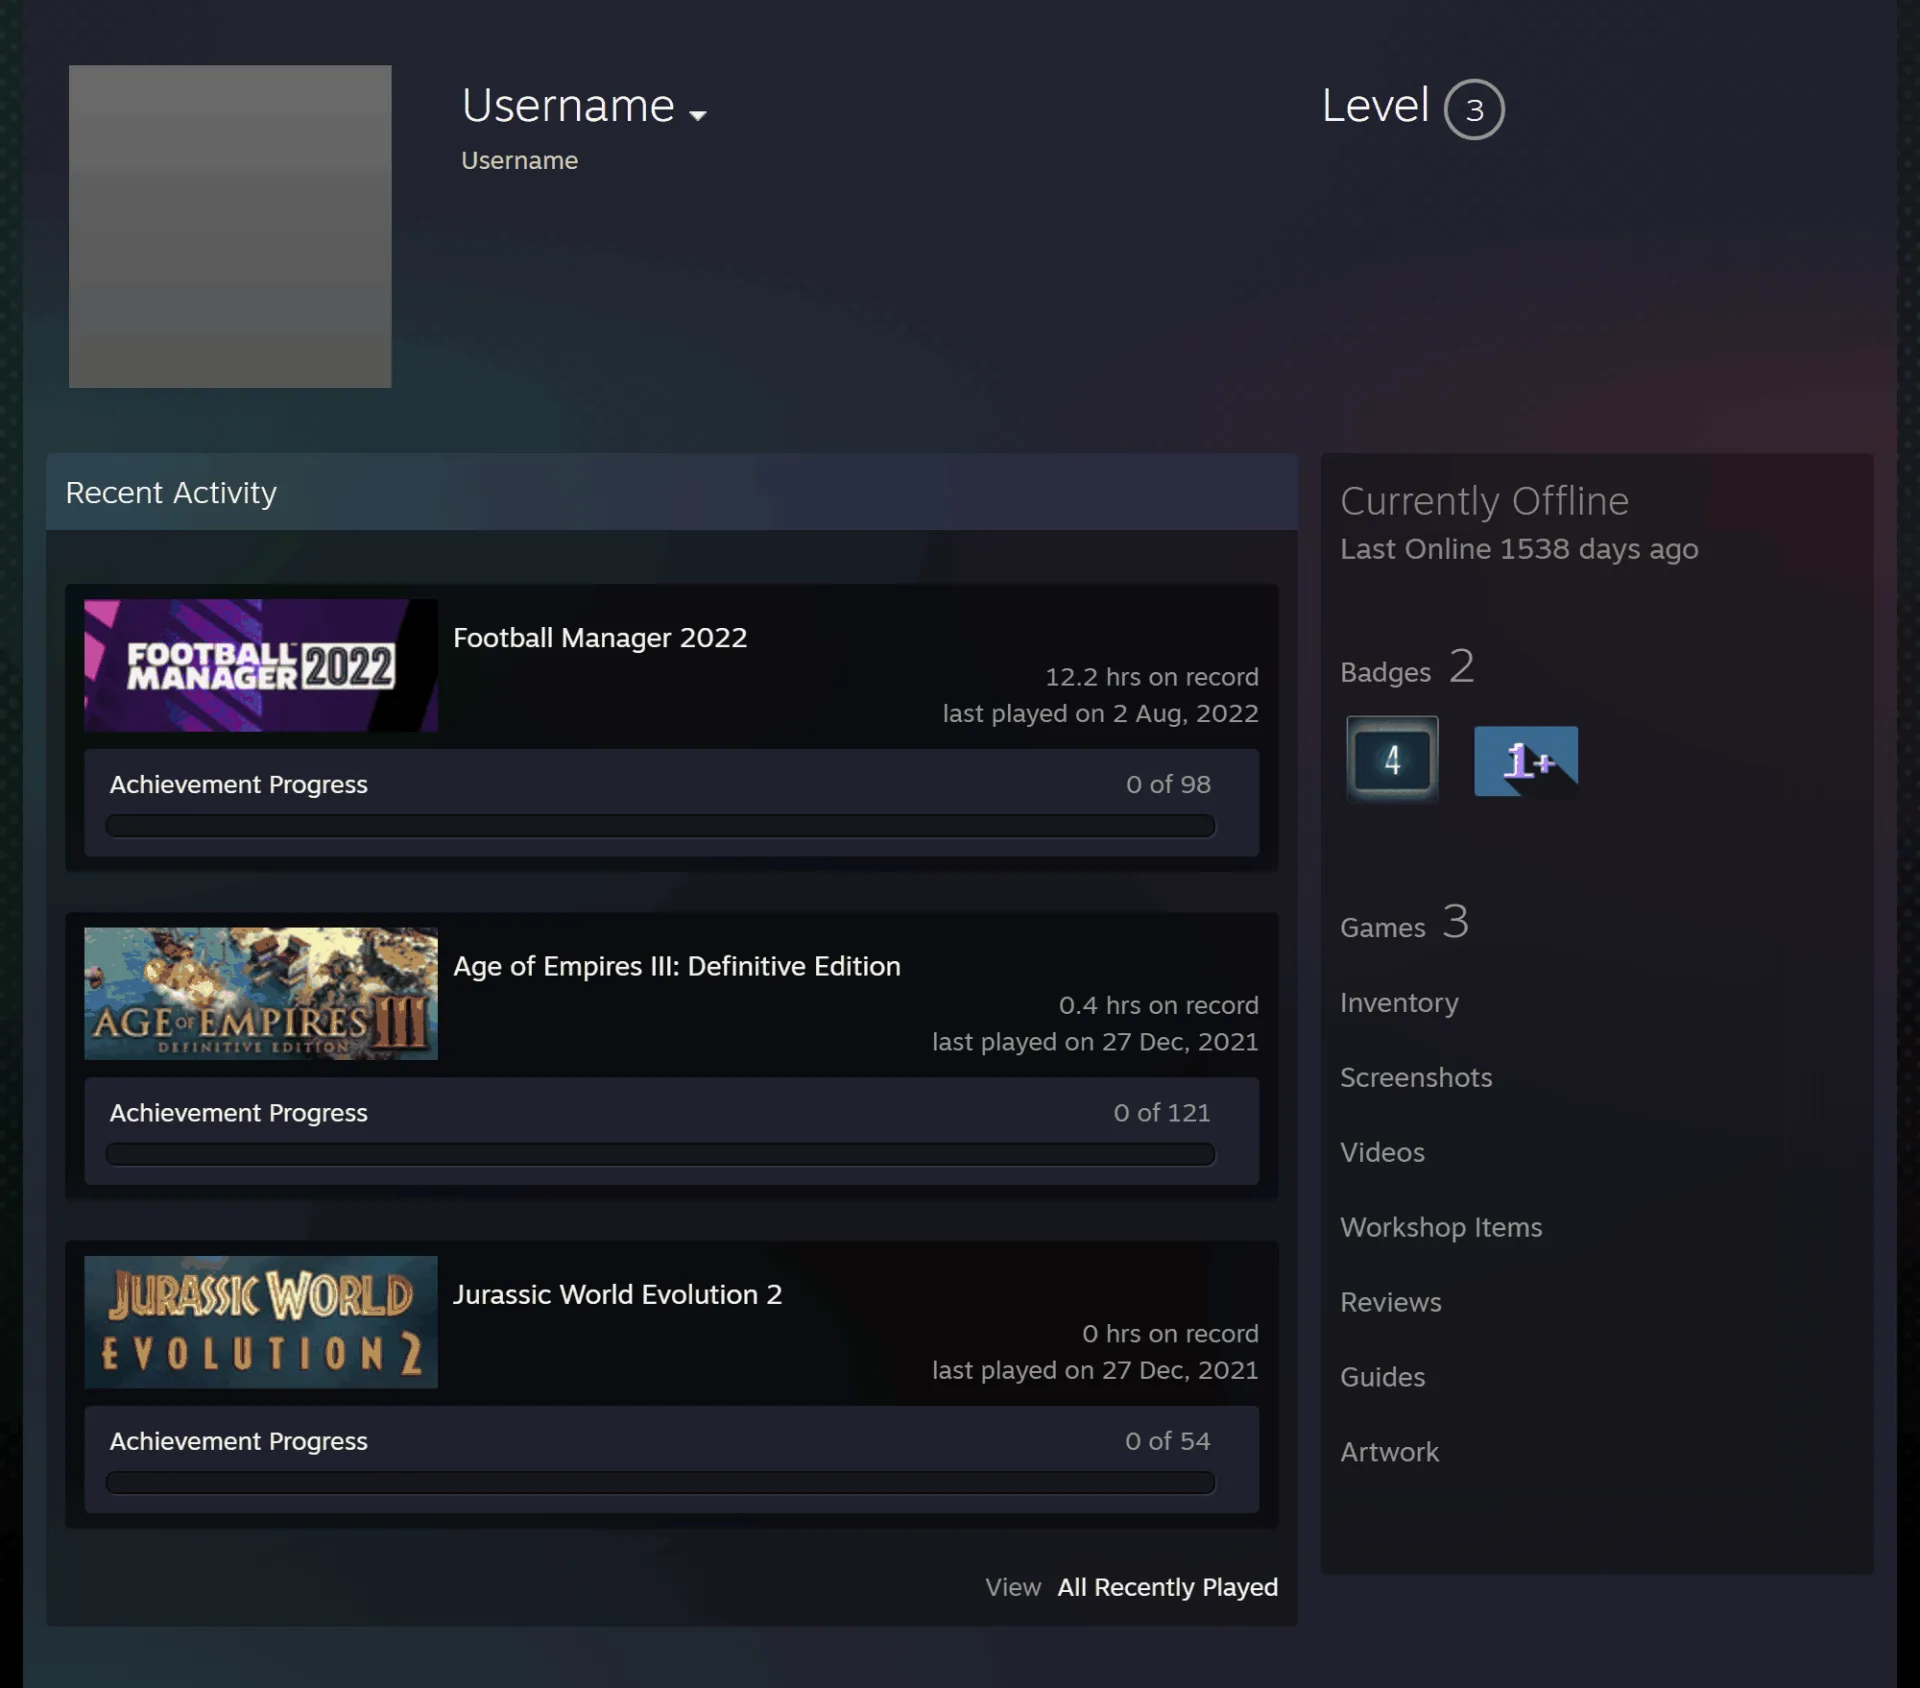Open the Jurassic World Evolution 2 title link
Image resolution: width=1920 pixels, height=1688 pixels.
click(x=617, y=1294)
